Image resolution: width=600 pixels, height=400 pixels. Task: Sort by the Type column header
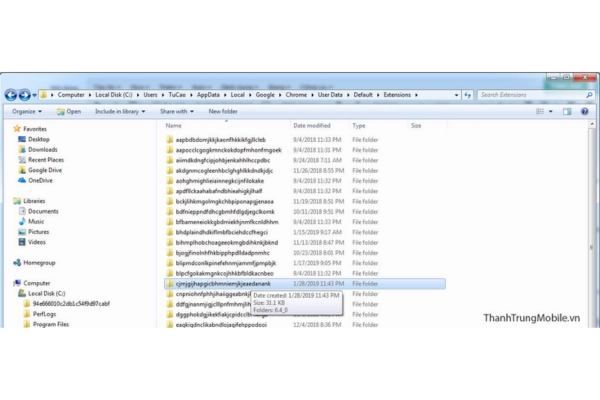[359, 126]
